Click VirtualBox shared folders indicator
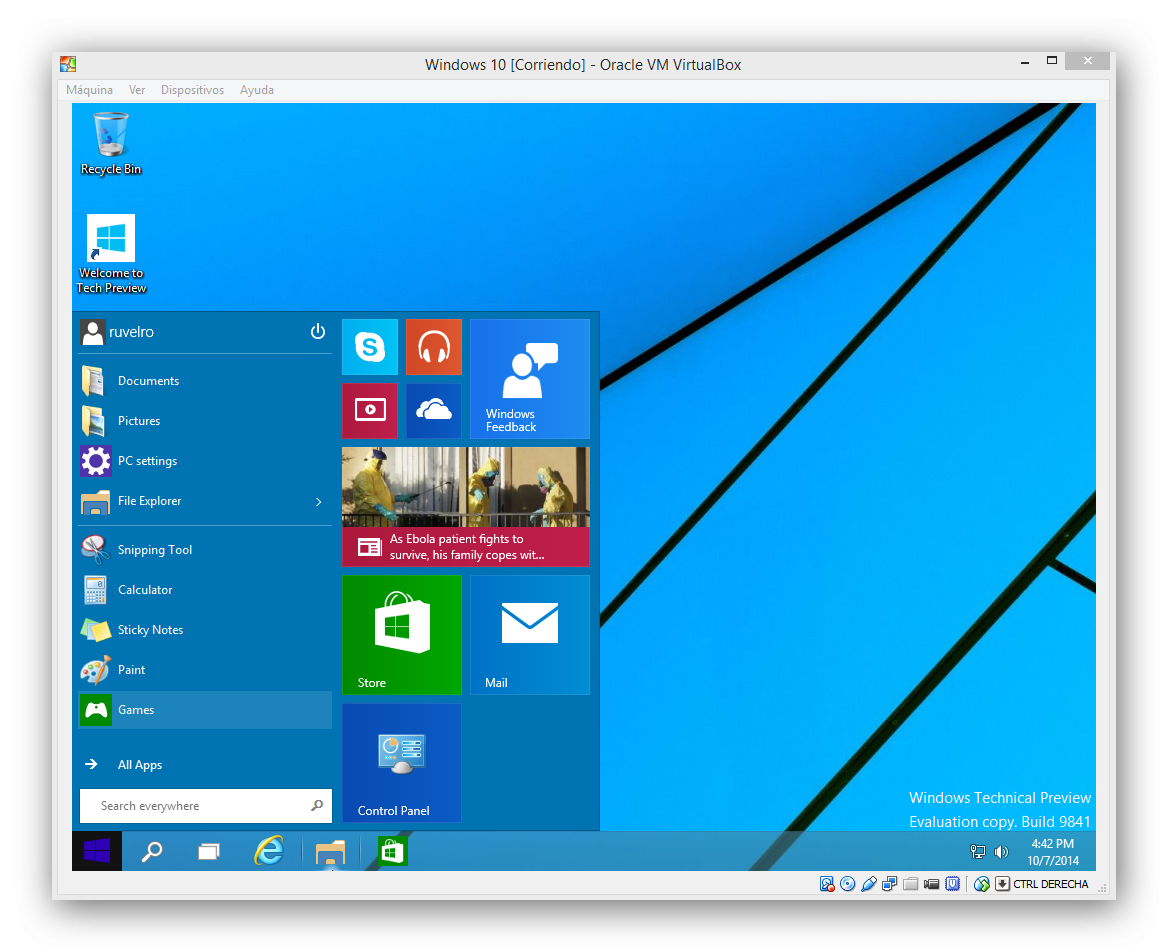1168x952 pixels. [910, 884]
